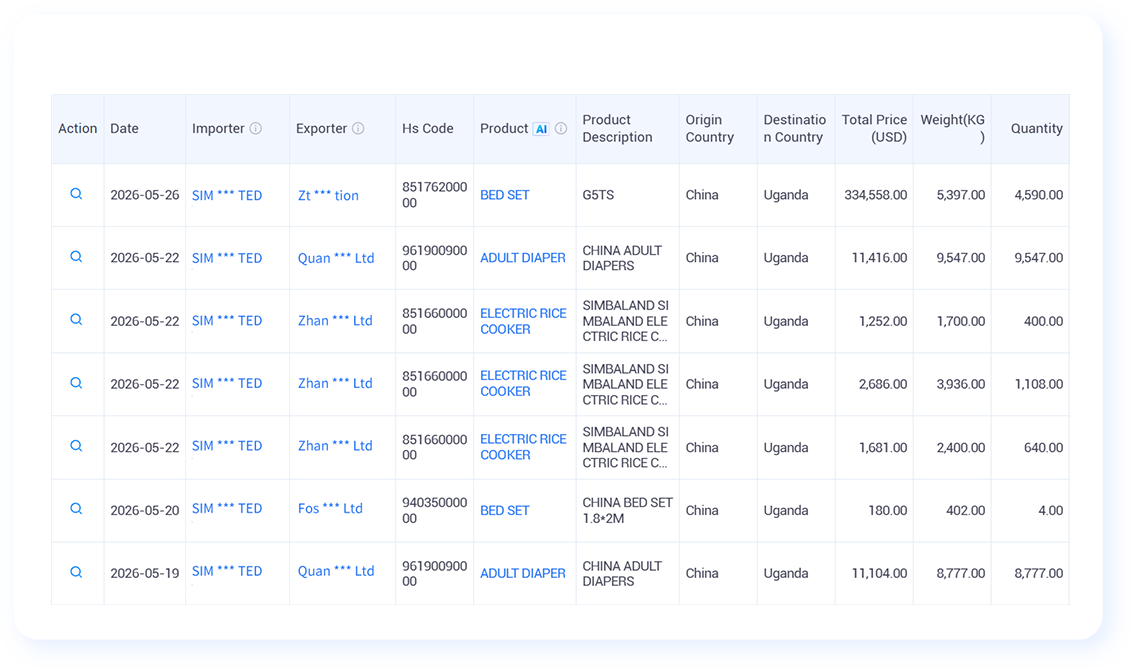
Task: Click the Quantity column header
Action: tap(1037, 128)
